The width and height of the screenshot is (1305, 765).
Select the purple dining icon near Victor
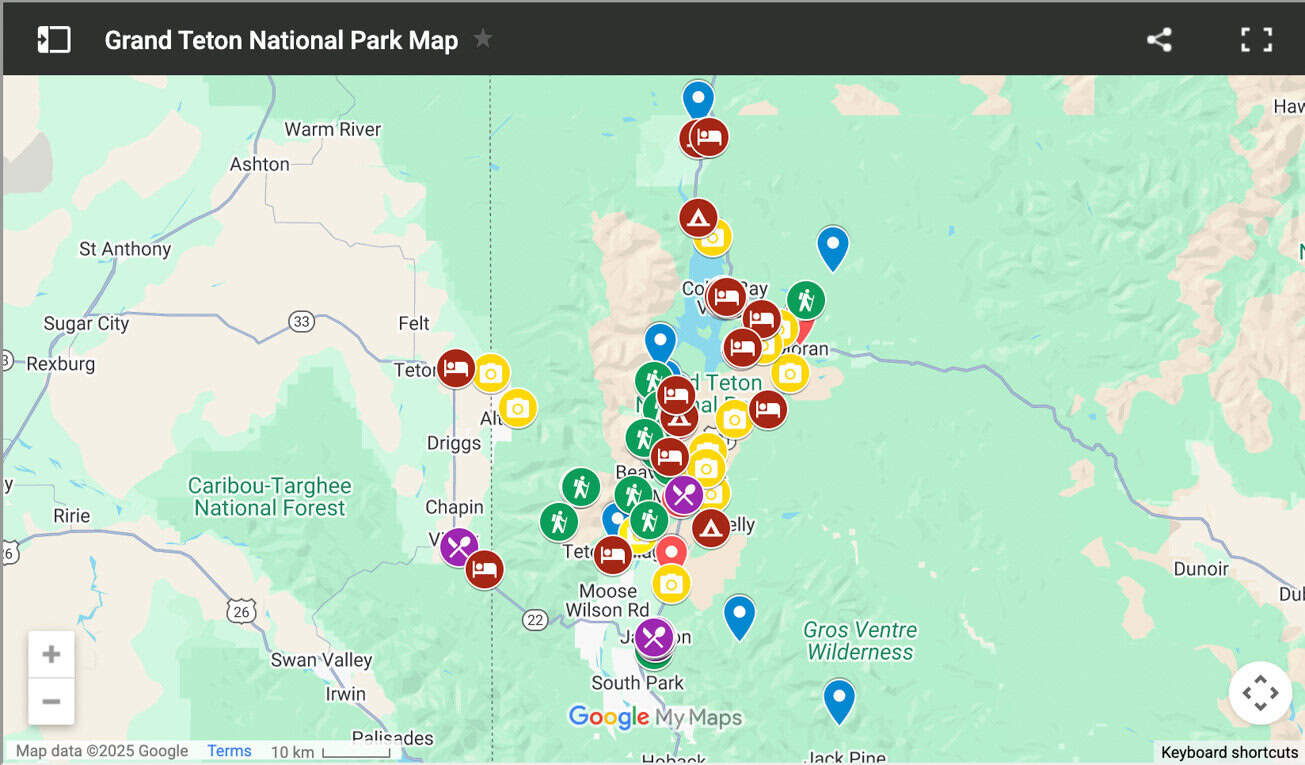458,547
